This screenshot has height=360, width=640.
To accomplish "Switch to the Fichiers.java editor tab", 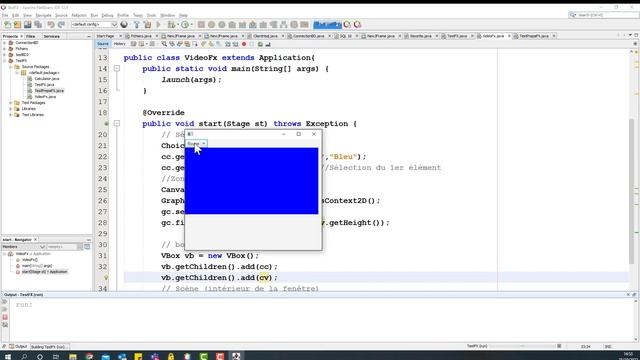I will [141, 36].
